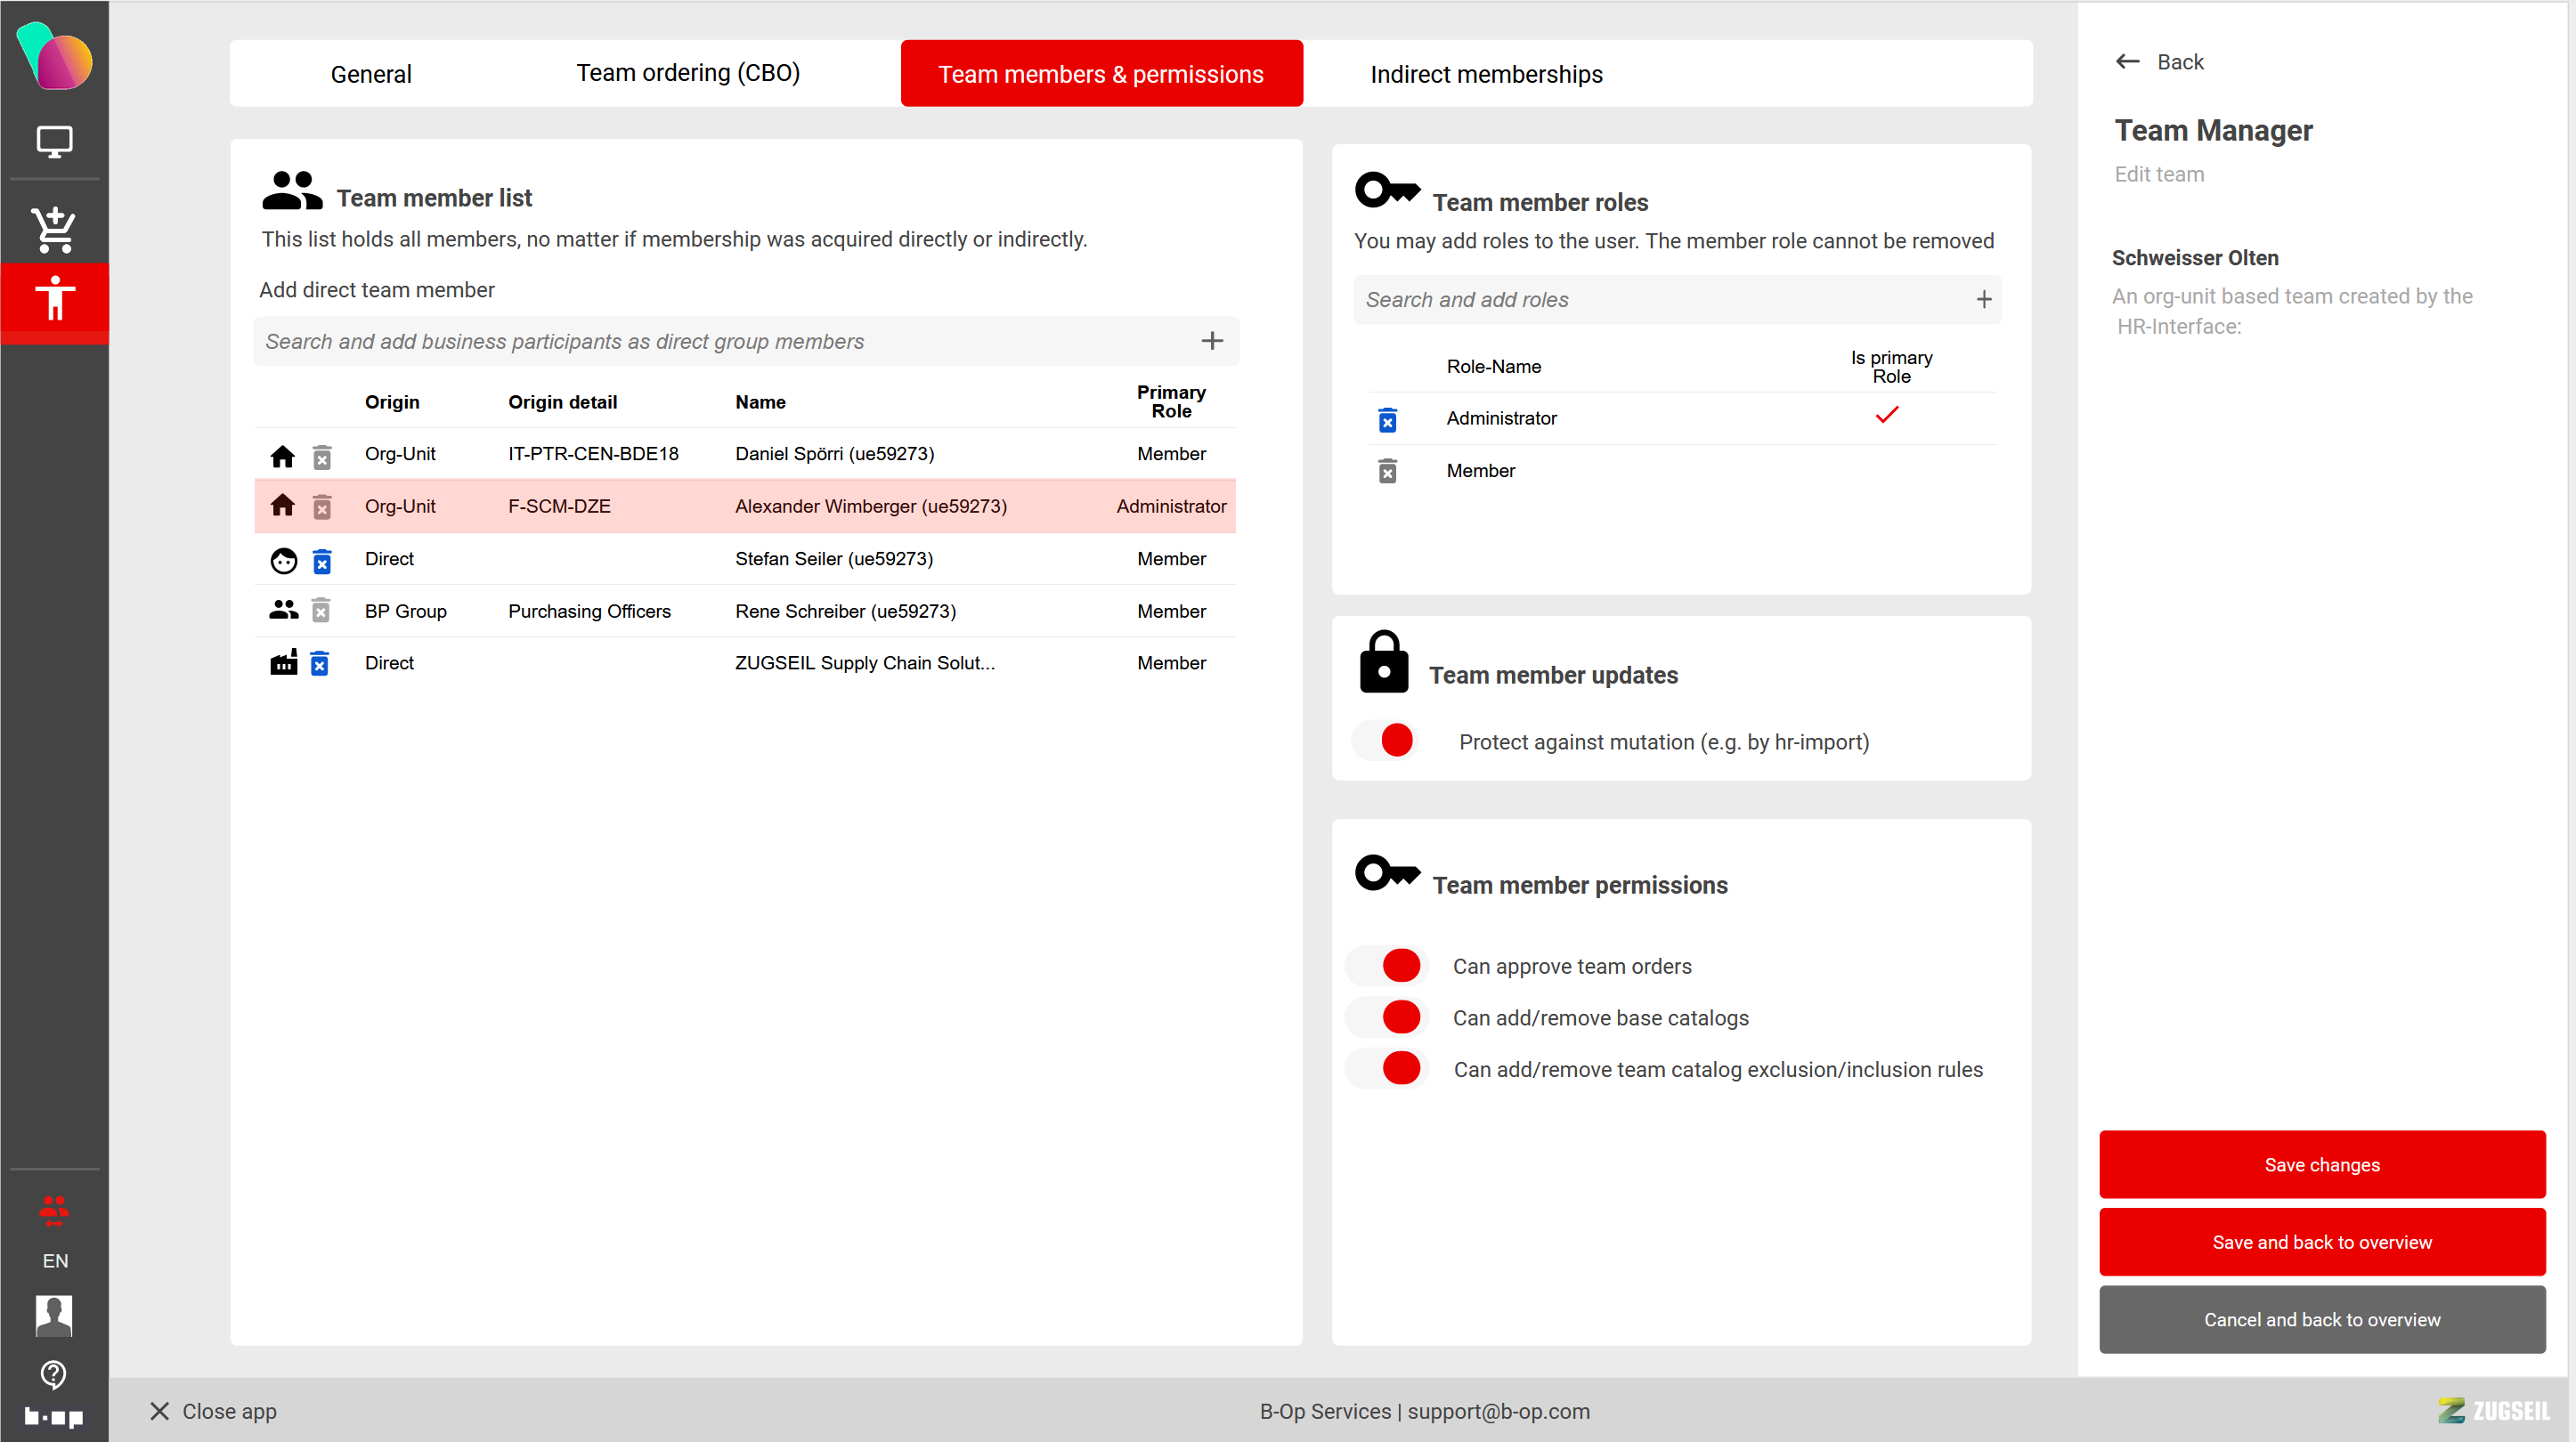Select the person accessibility sidebar icon
The image size is (2576, 1442).
click(54, 299)
